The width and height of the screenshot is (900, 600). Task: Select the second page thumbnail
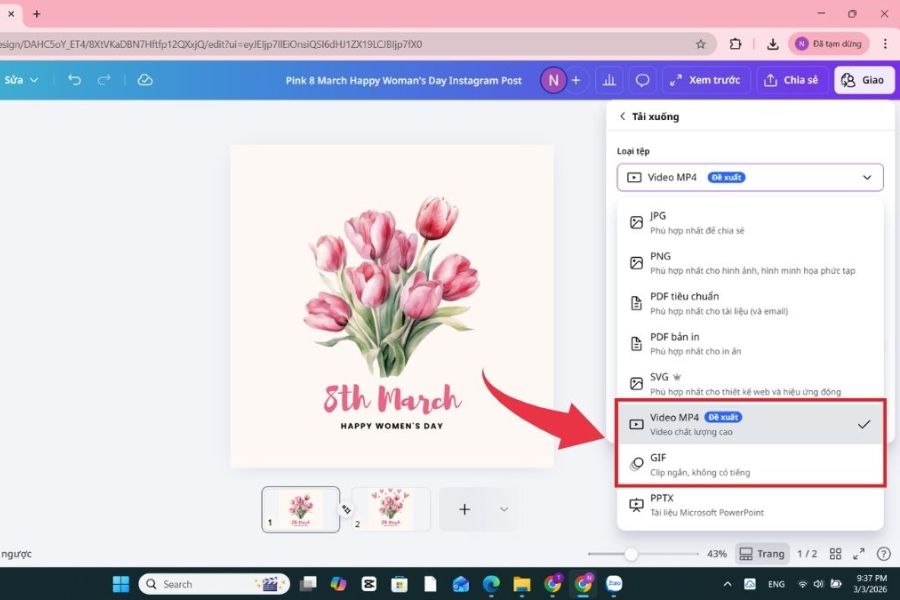coord(390,509)
